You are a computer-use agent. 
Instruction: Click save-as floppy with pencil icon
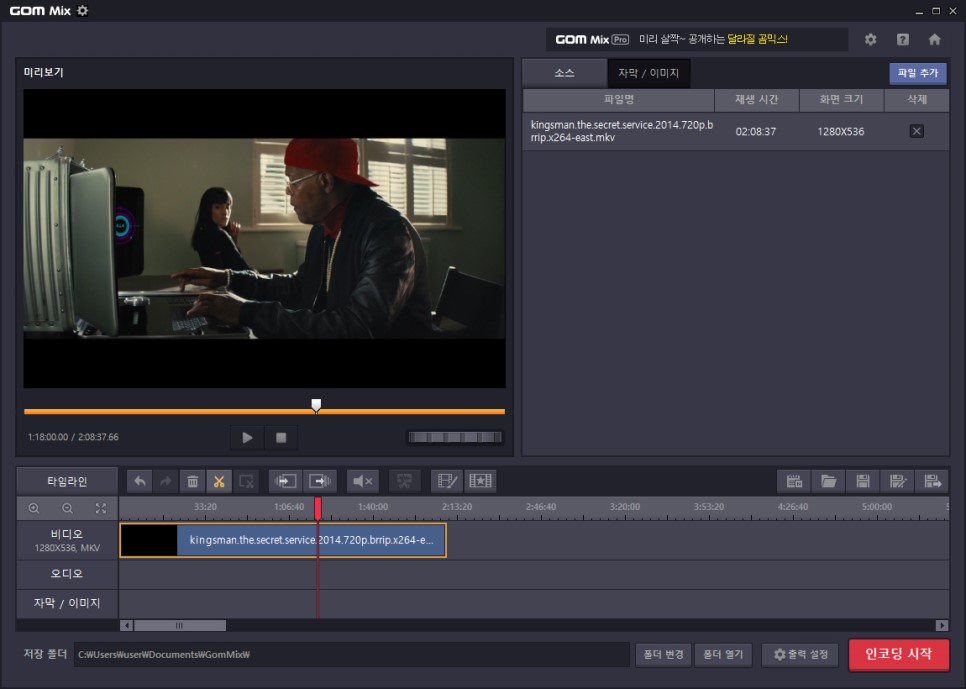(898, 481)
